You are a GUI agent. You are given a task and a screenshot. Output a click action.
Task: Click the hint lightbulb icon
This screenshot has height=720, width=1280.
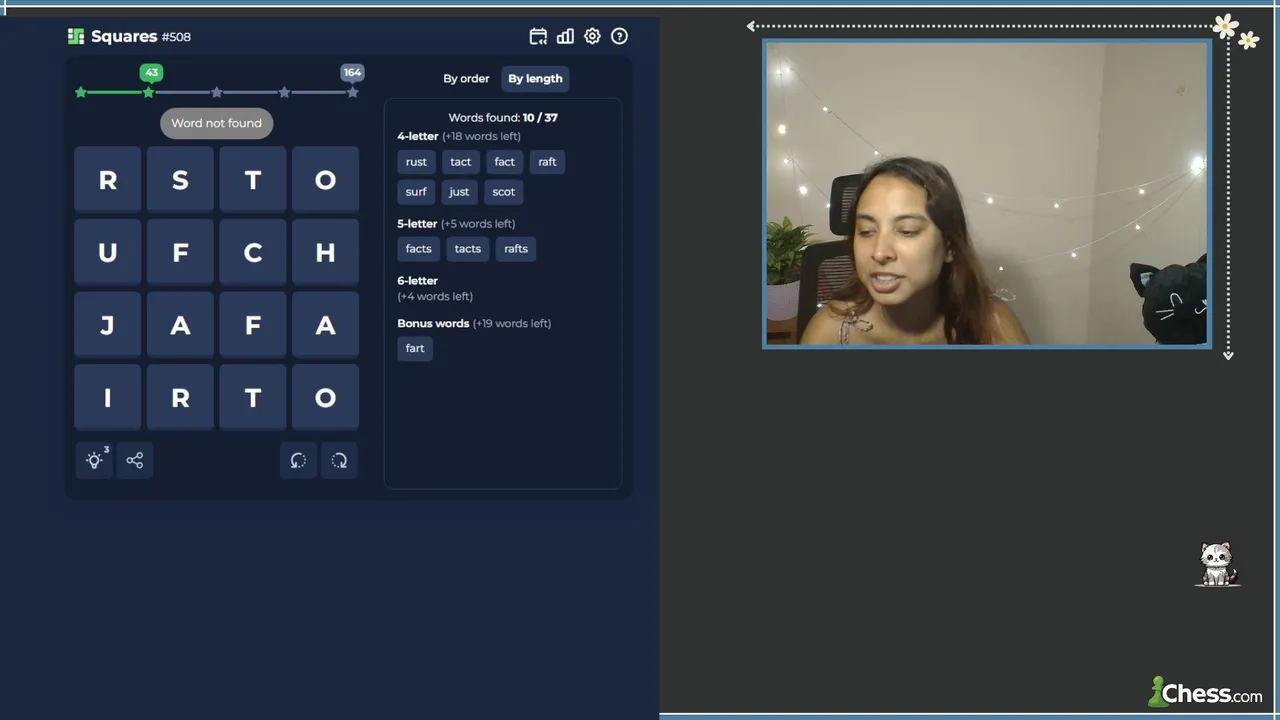tap(94, 460)
